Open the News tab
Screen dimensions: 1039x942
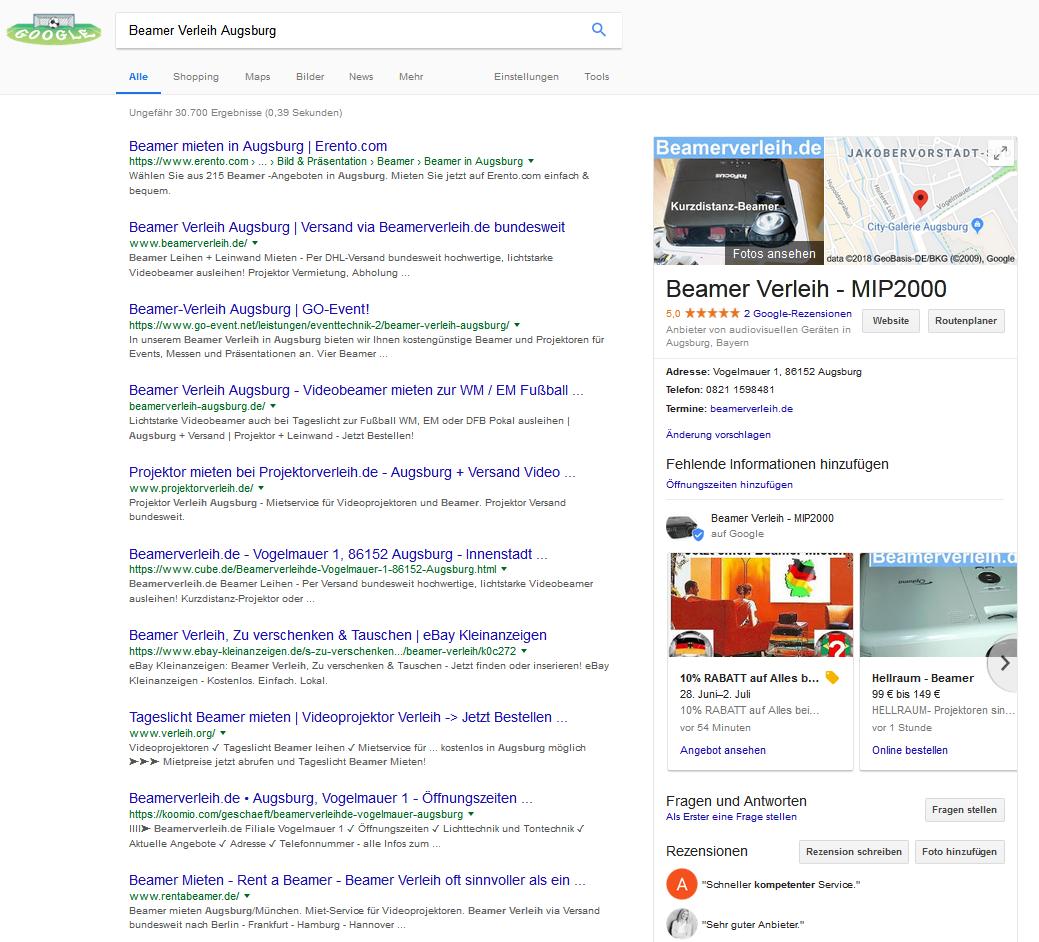coord(361,77)
